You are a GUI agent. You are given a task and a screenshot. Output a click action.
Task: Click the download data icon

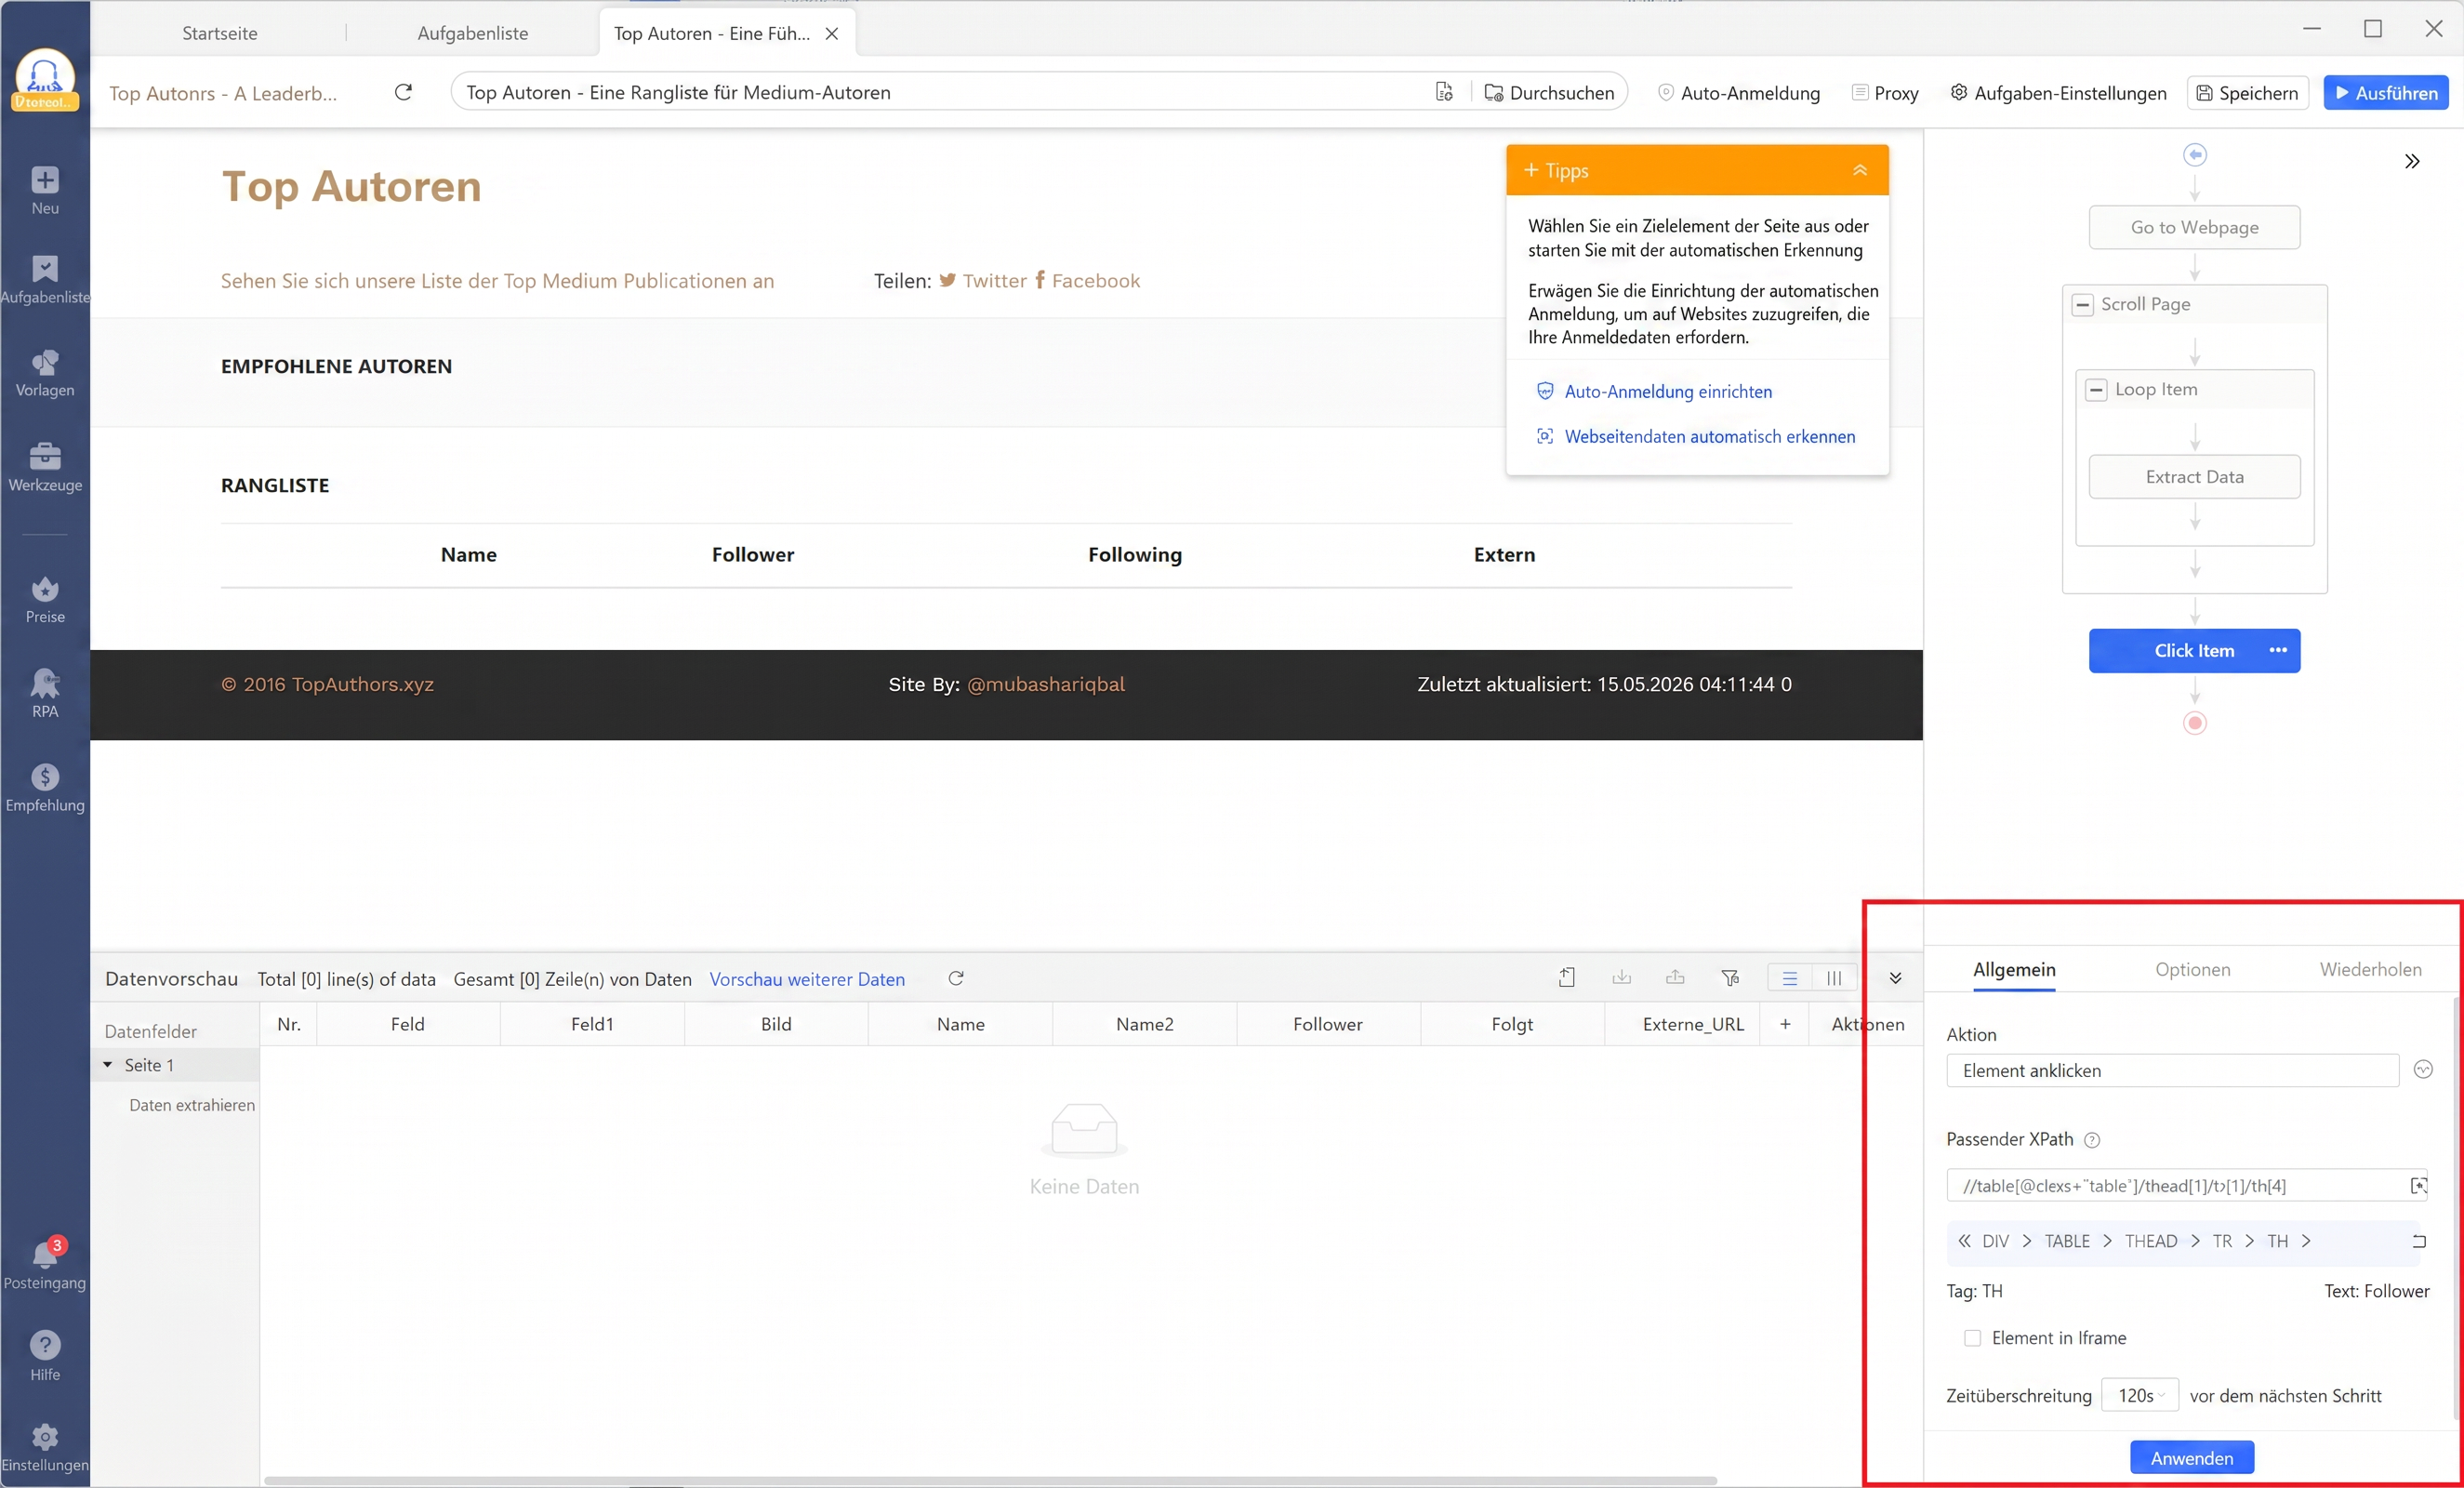pyautogui.click(x=1622, y=978)
